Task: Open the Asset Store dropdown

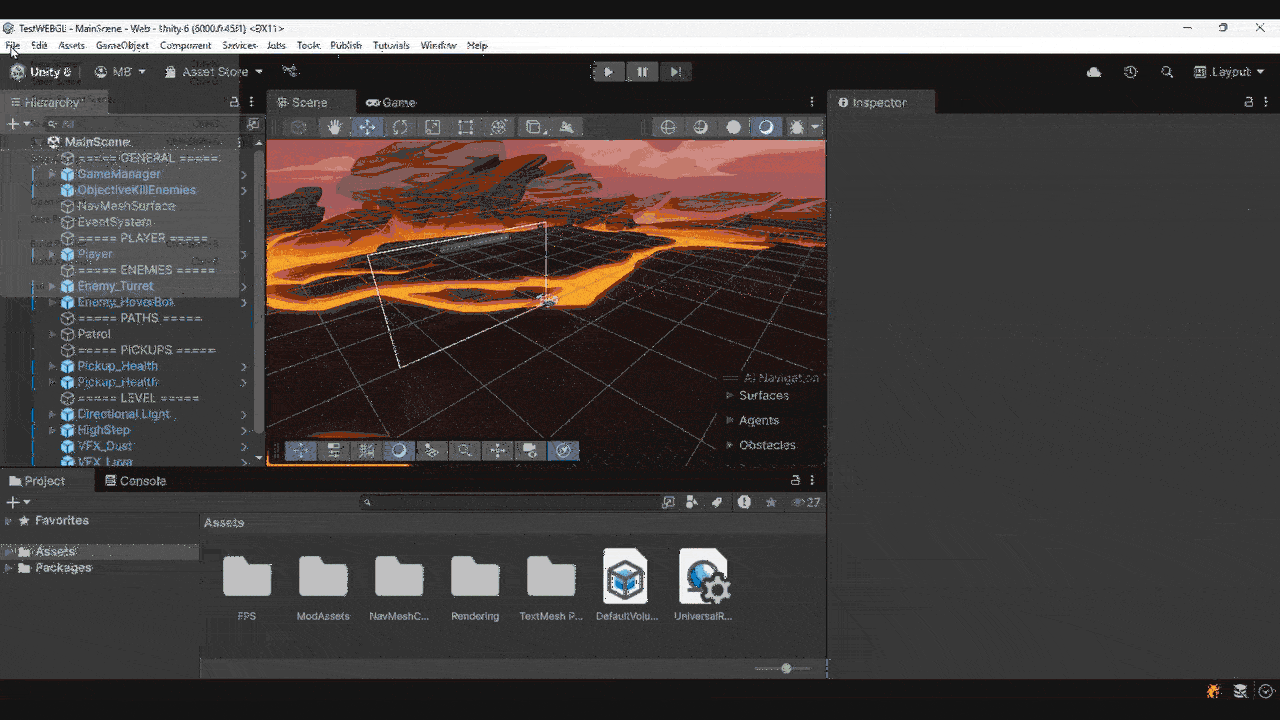Action: [x=214, y=72]
